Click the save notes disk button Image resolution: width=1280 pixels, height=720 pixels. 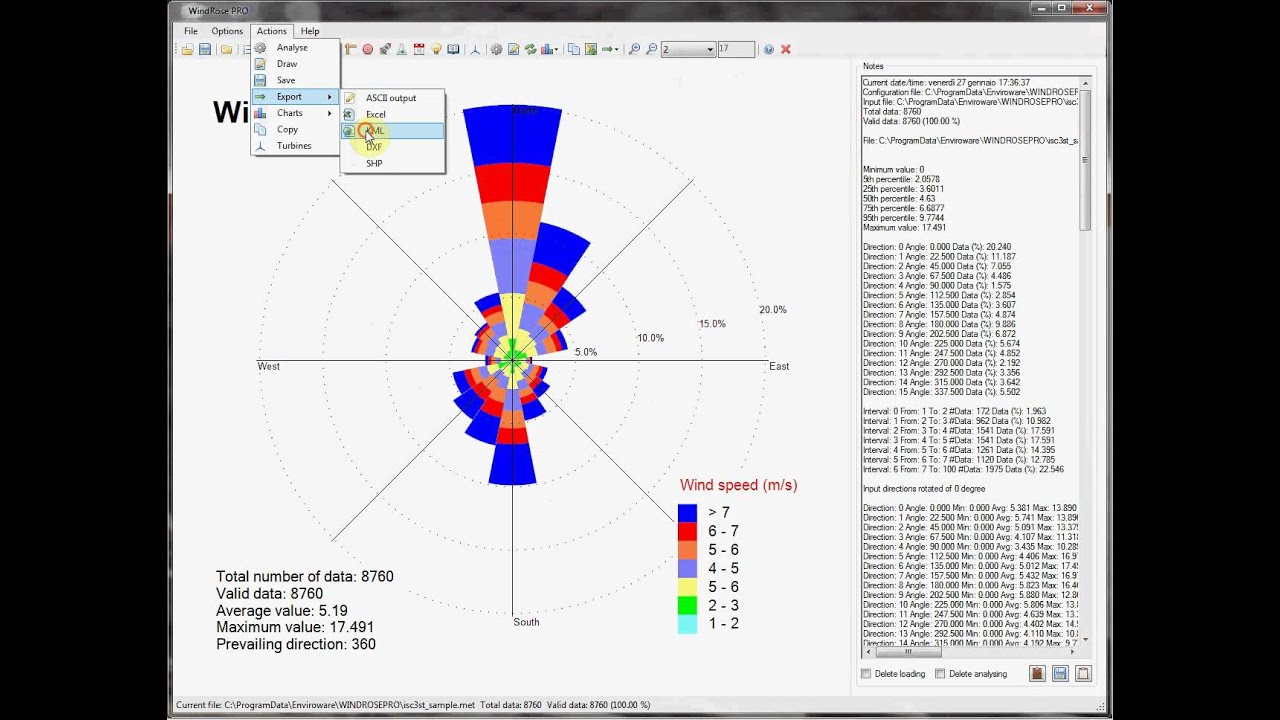point(1060,674)
